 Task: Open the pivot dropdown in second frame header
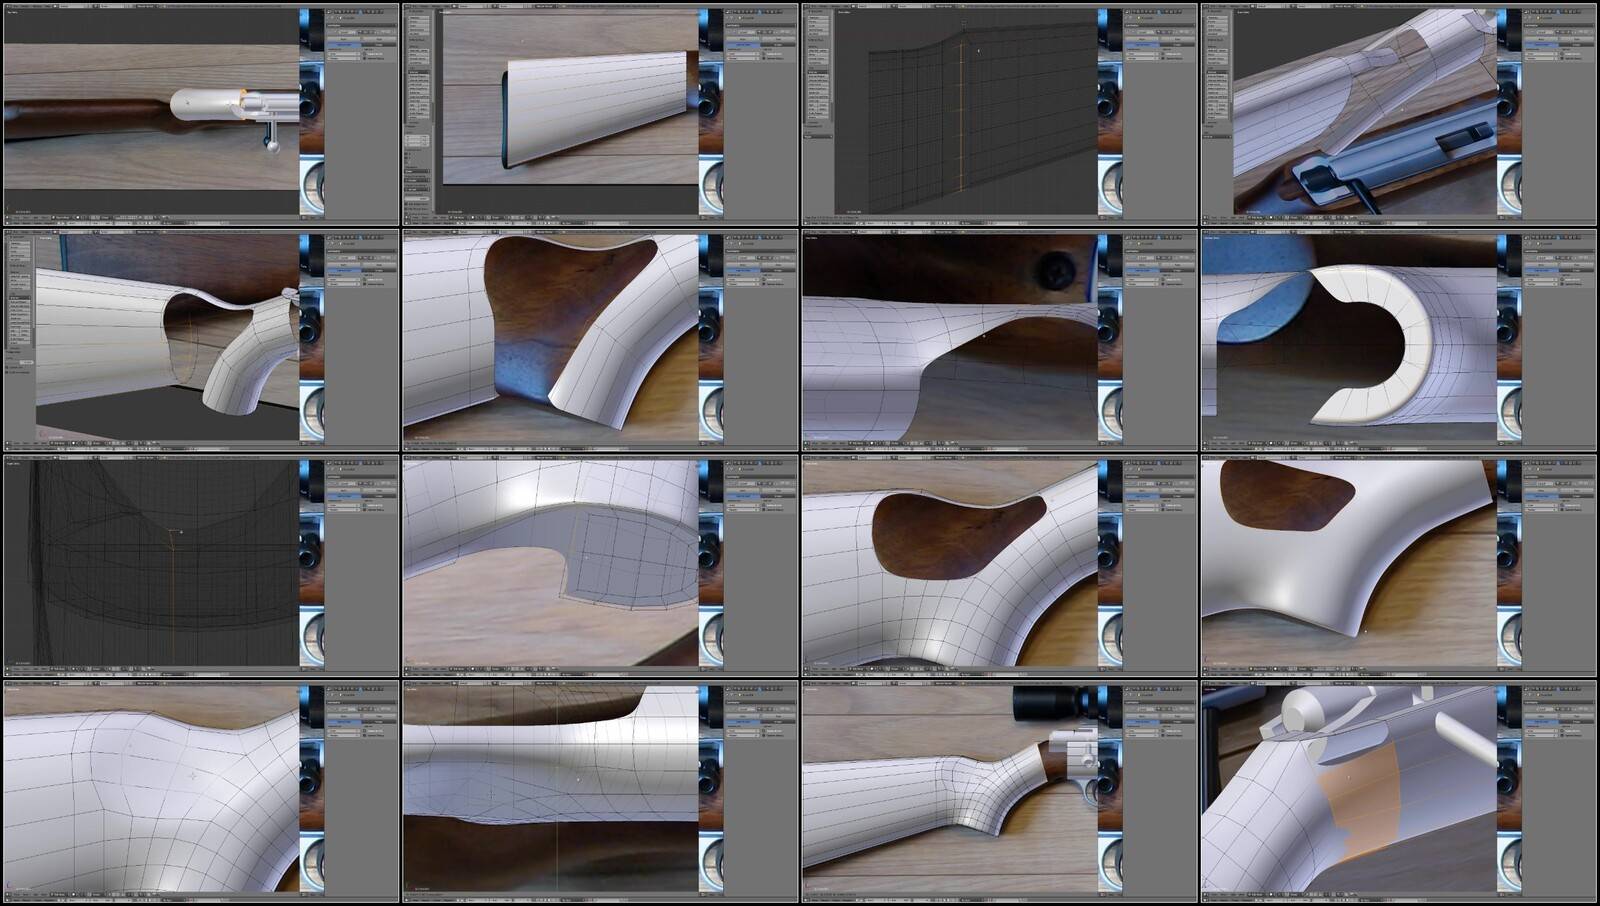tap(479, 217)
